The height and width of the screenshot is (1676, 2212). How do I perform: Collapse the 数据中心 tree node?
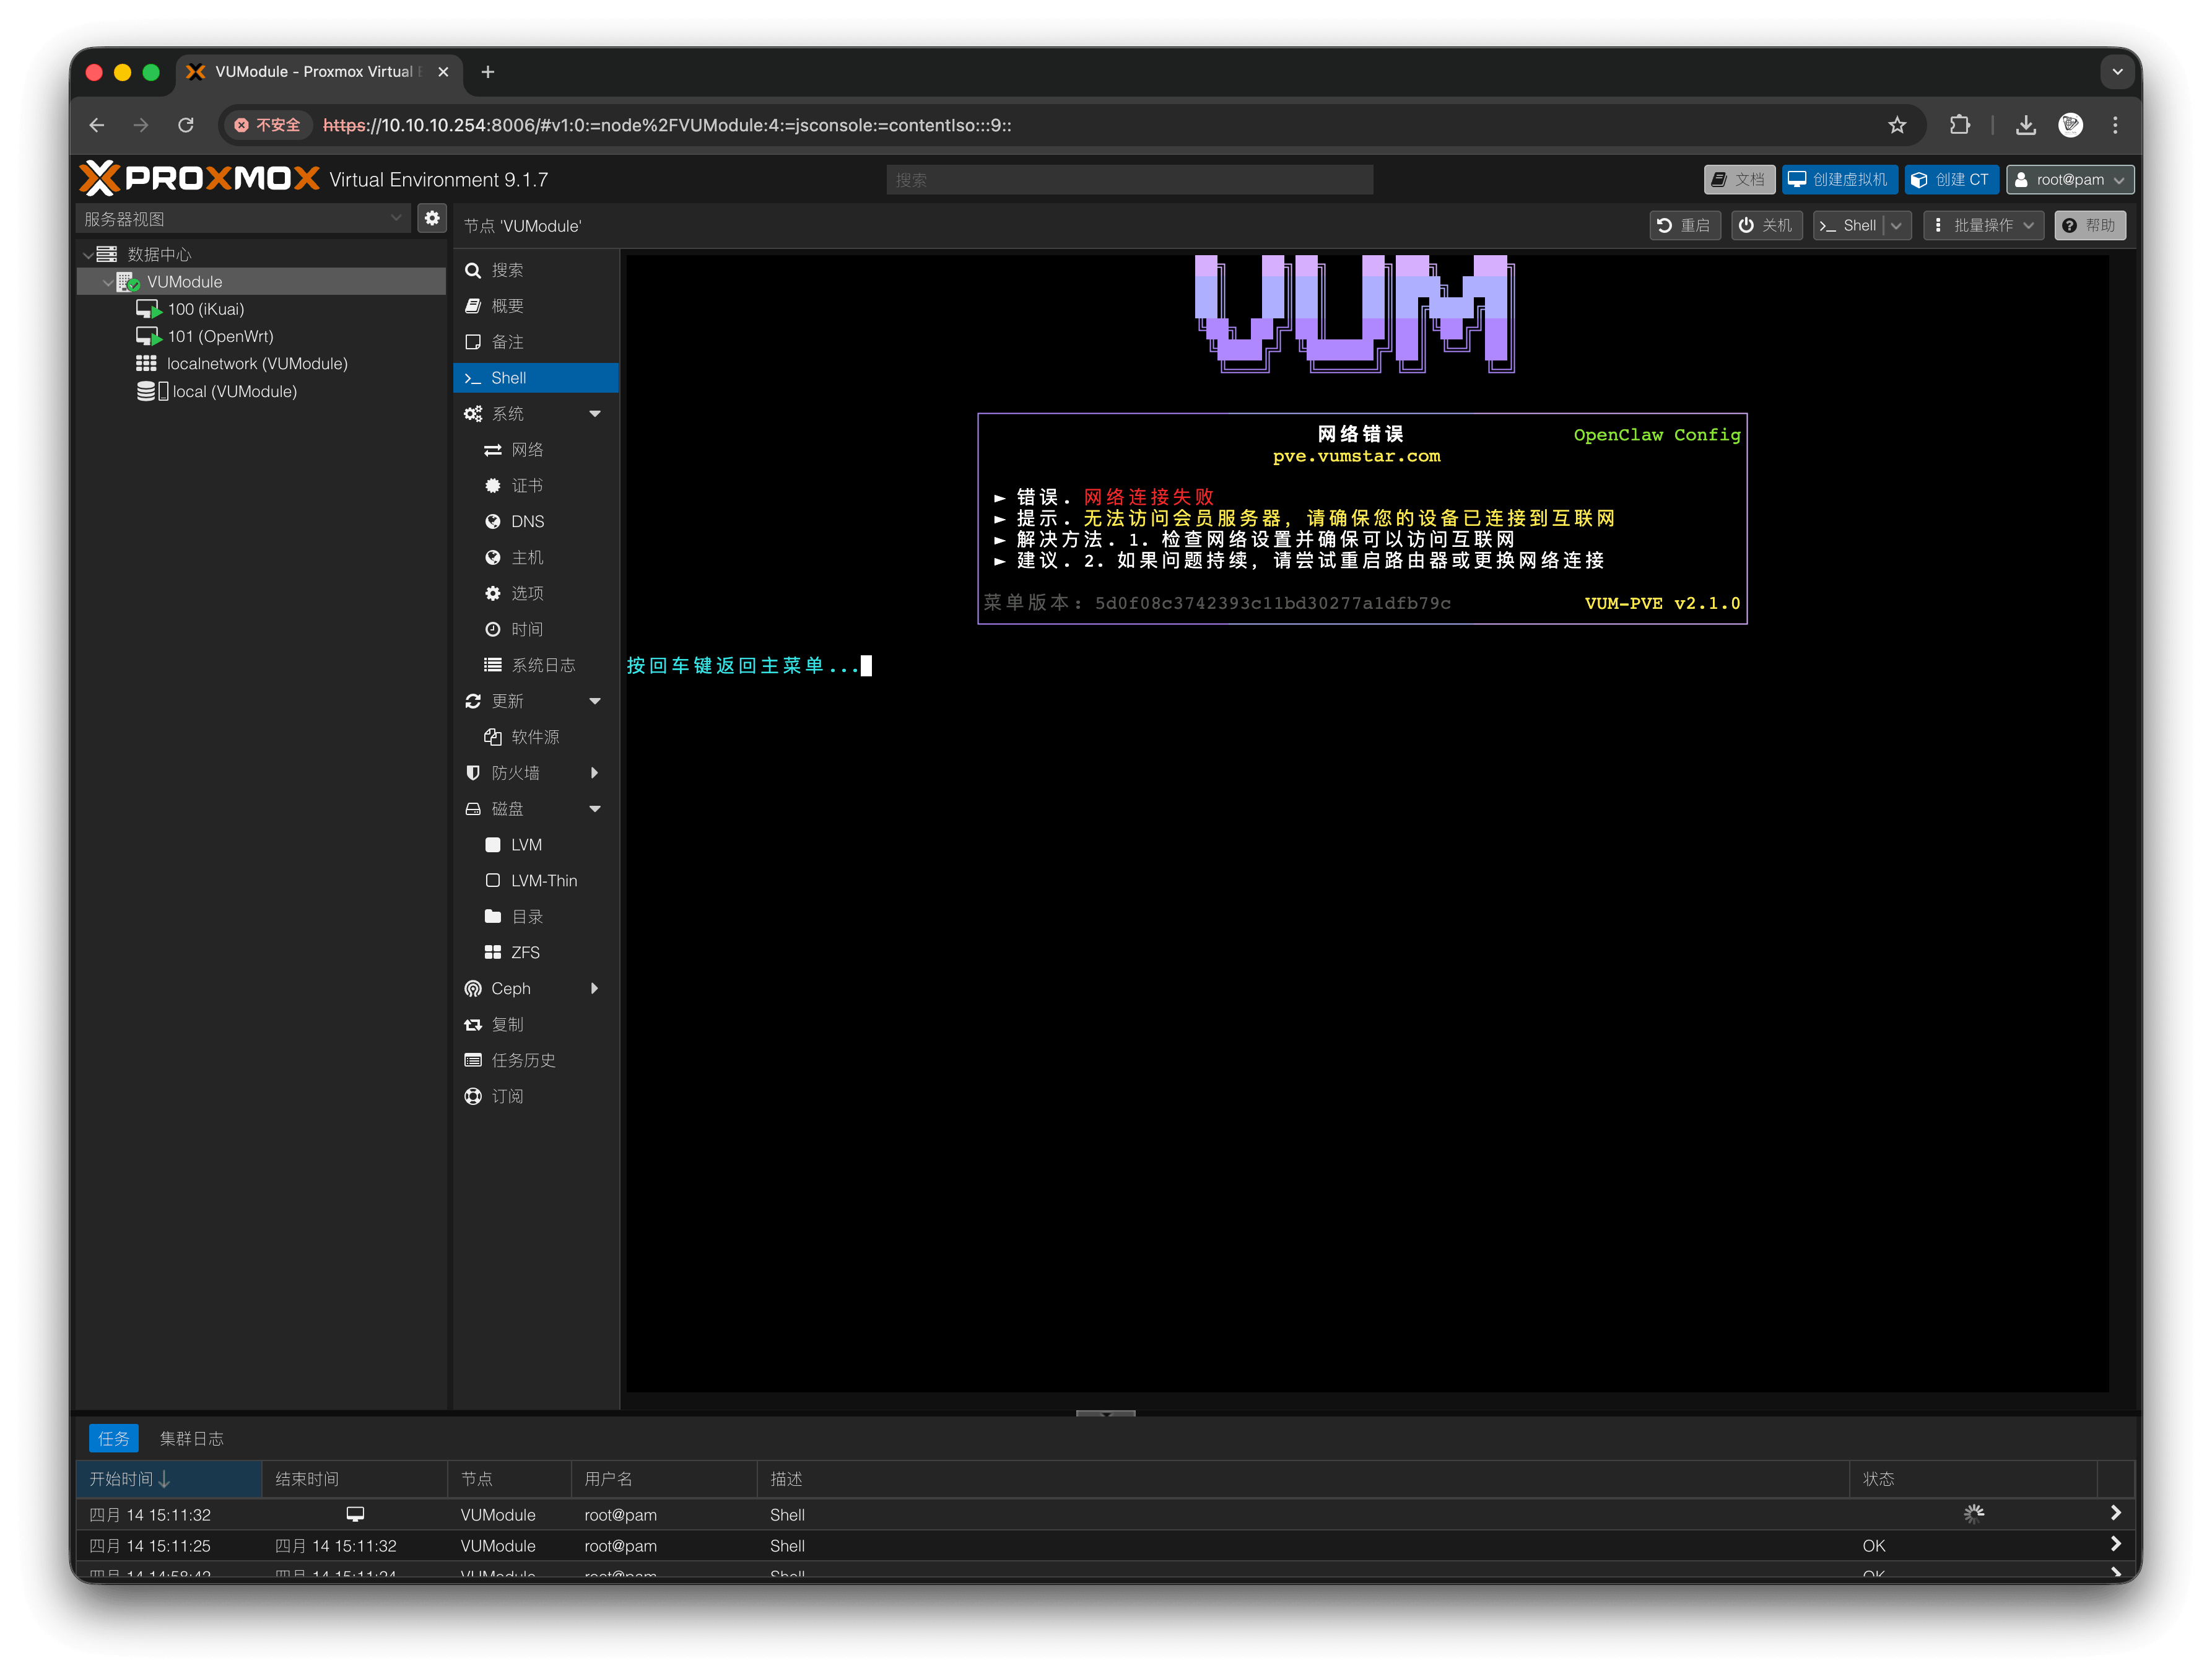pyautogui.click(x=88, y=255)
